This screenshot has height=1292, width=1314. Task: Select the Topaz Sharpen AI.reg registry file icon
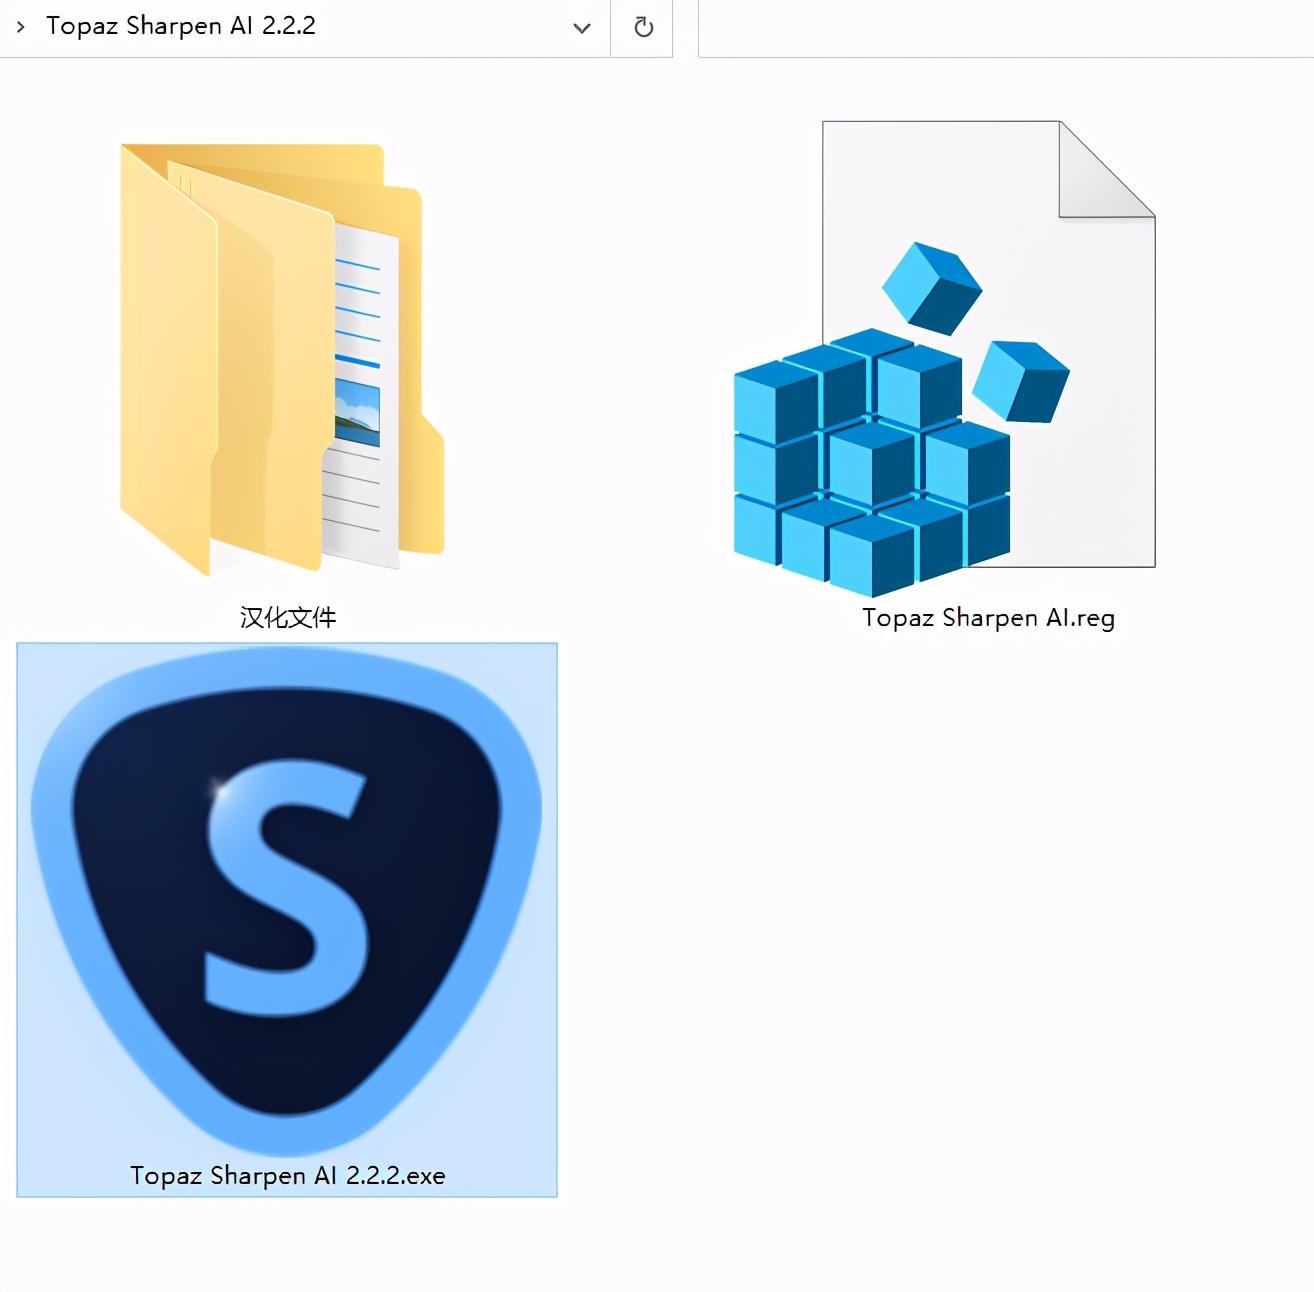(944, 359)
